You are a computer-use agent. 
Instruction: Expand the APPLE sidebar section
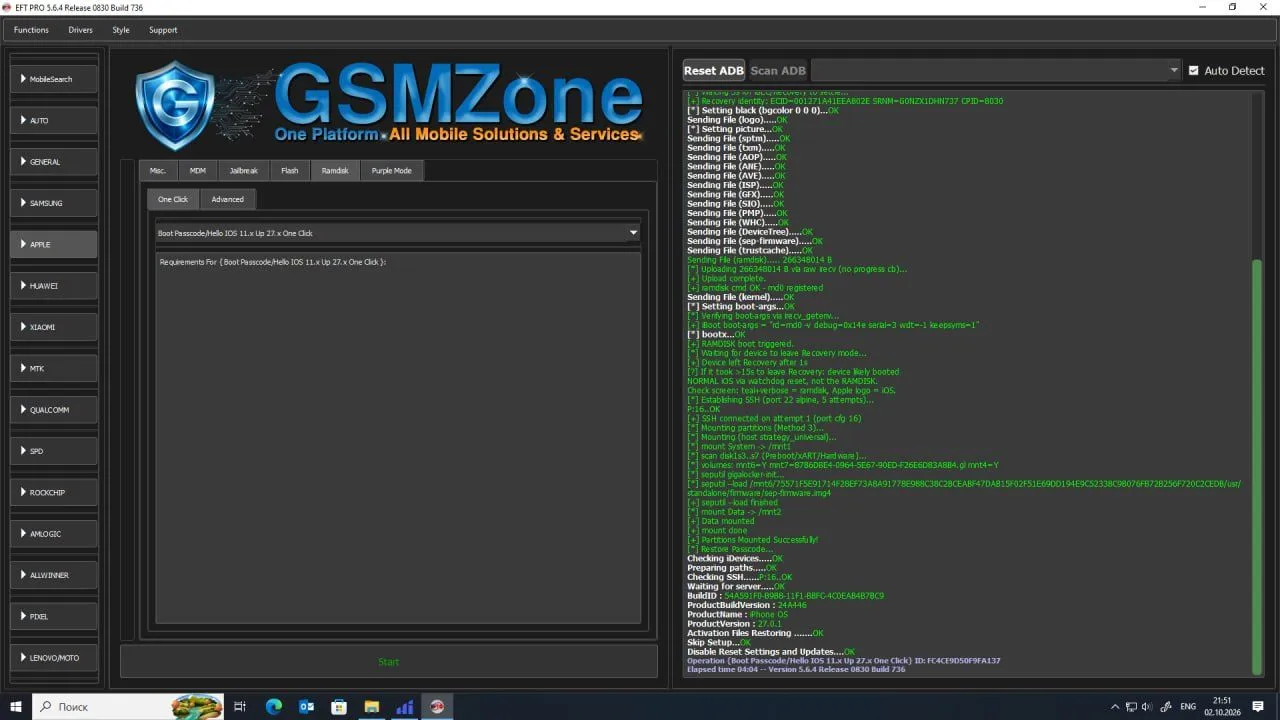pos(54,244)
